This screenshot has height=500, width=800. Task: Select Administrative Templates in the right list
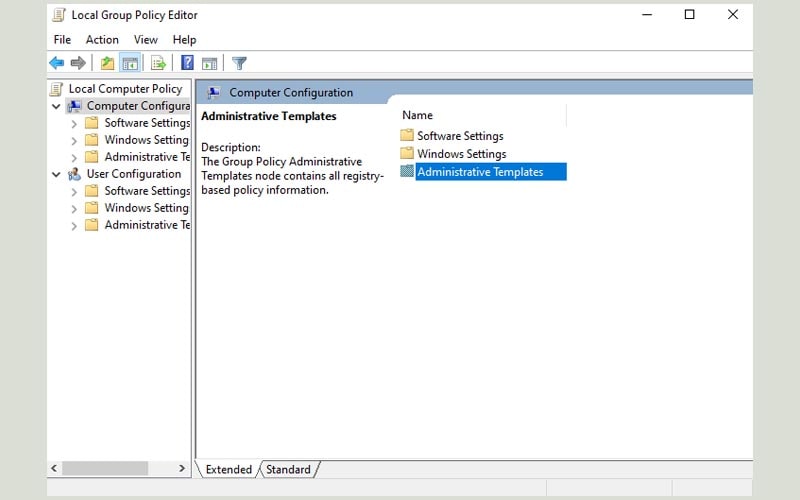point(491,171)
